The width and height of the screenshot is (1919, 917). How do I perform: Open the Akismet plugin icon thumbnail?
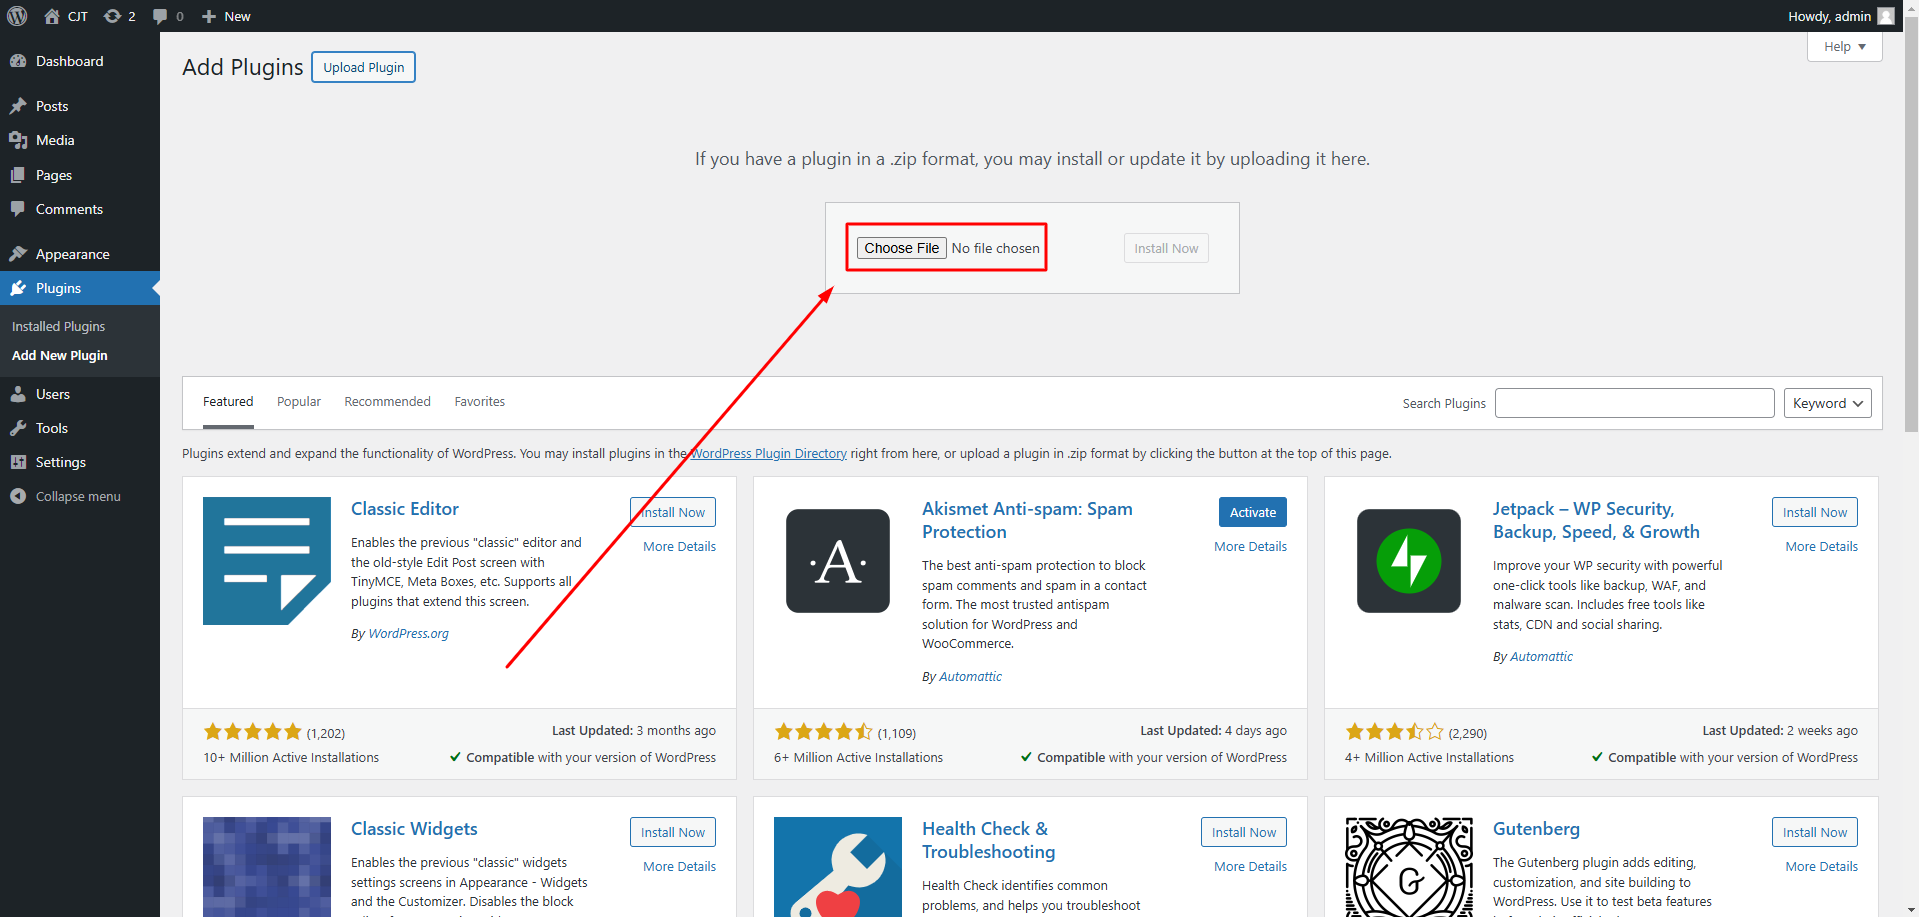click(x=838, y=561)
